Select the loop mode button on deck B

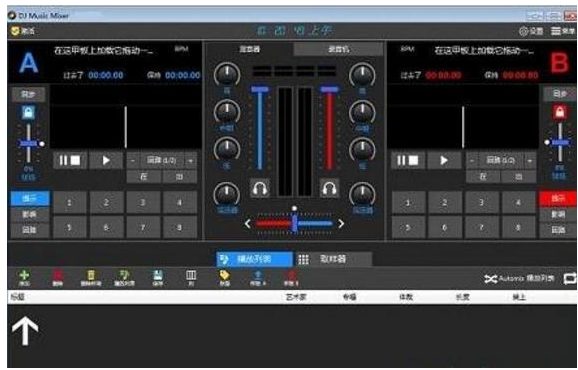558,230
